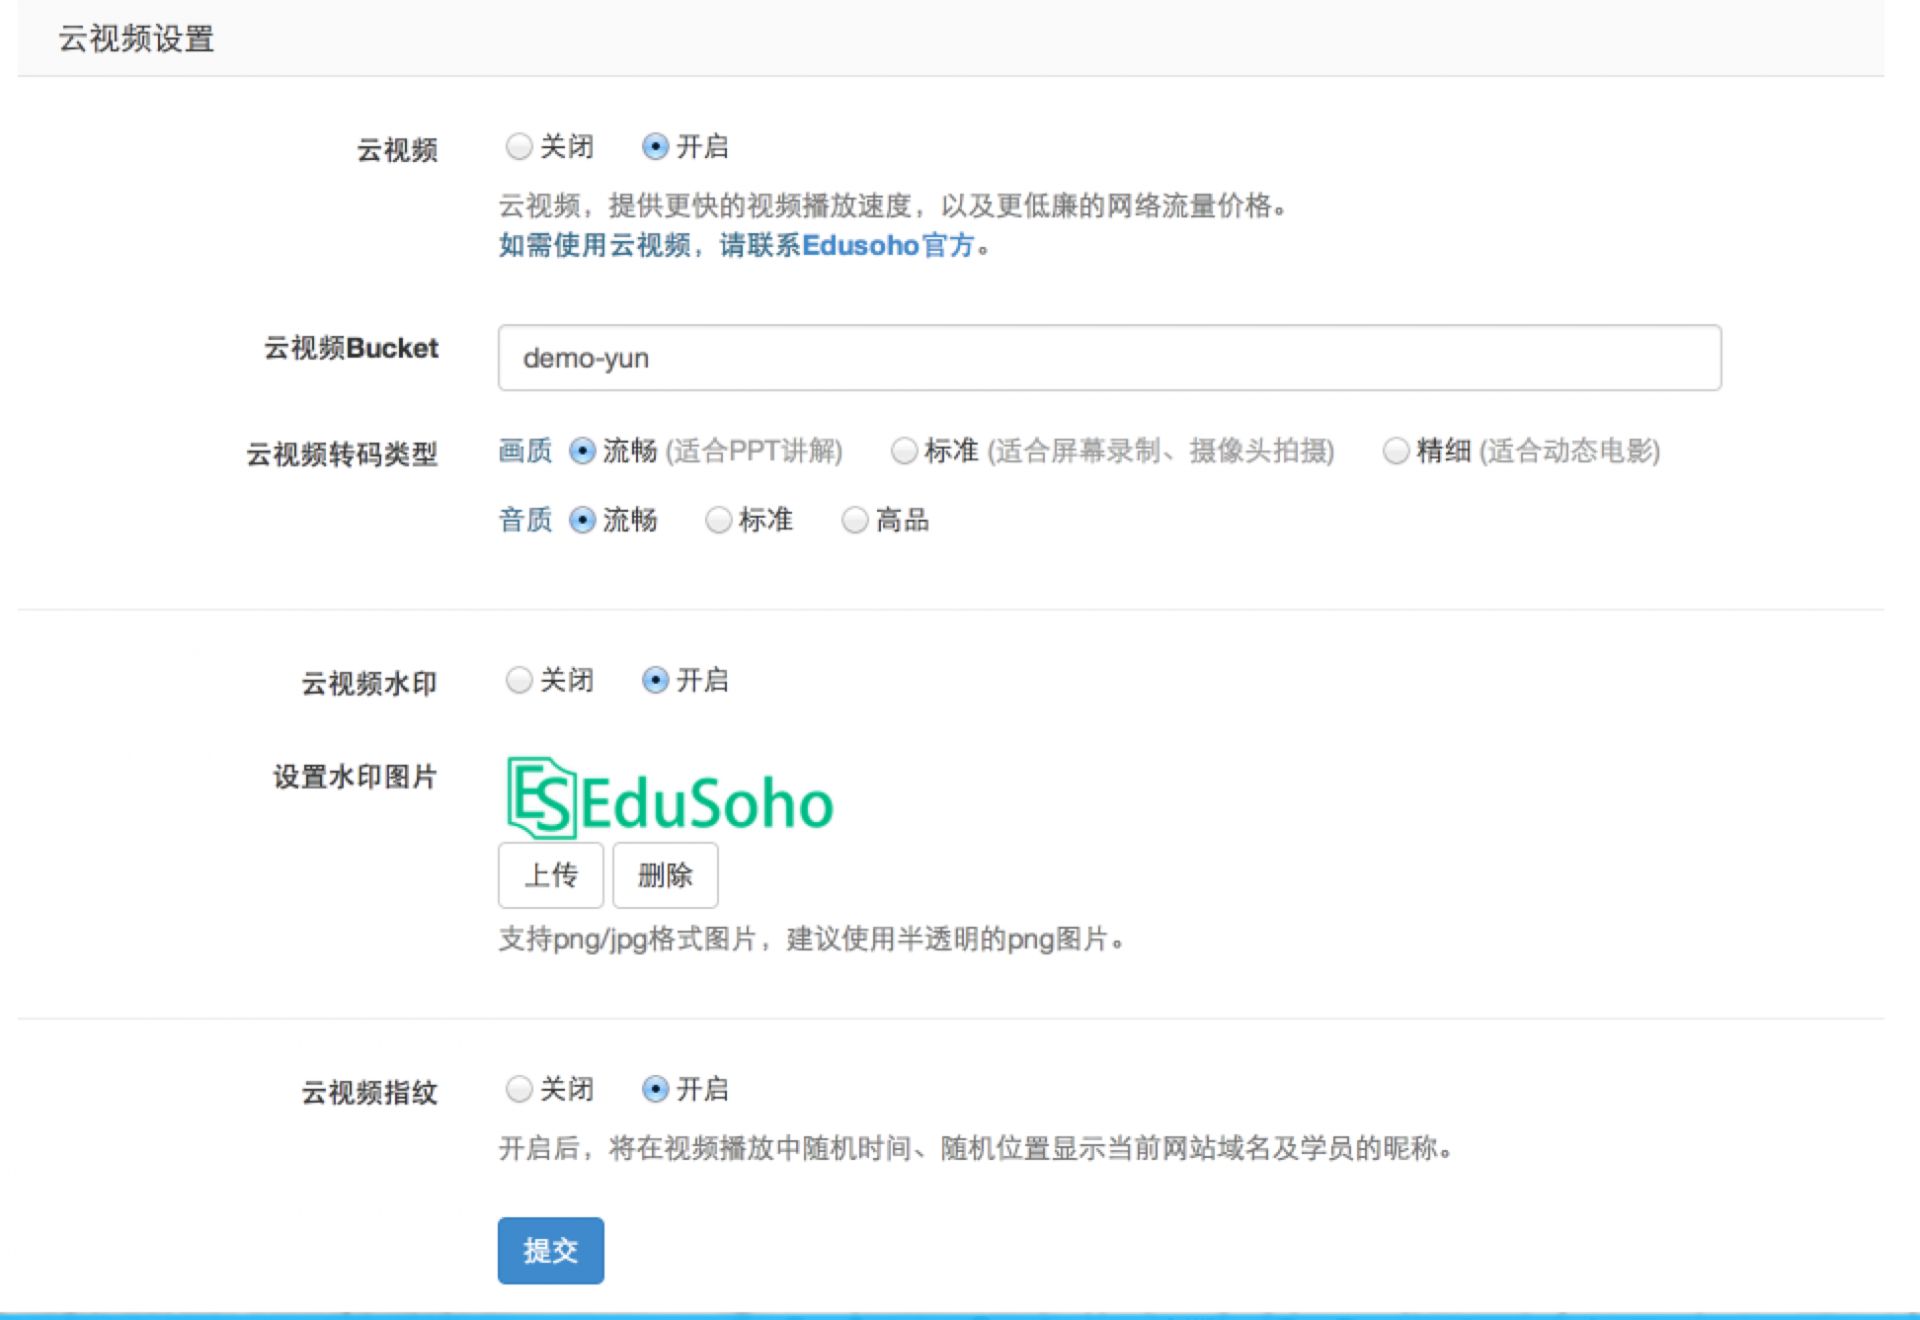
Task: Choose 精细 video quality for dynamic movies
Action: 1396,451
